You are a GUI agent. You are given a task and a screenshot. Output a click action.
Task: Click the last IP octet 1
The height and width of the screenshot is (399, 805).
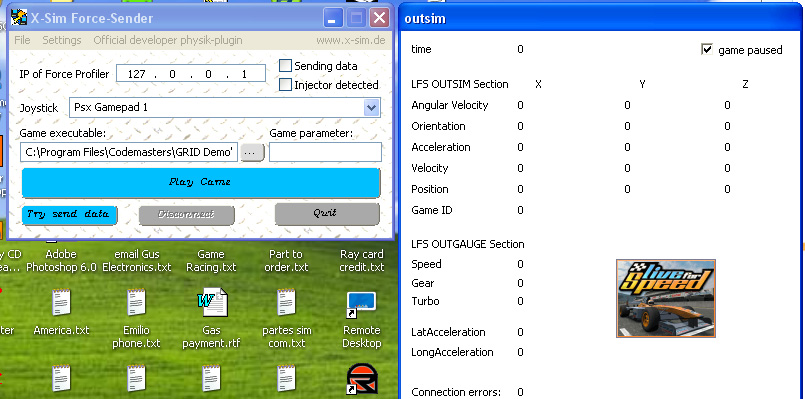(244, 74)
